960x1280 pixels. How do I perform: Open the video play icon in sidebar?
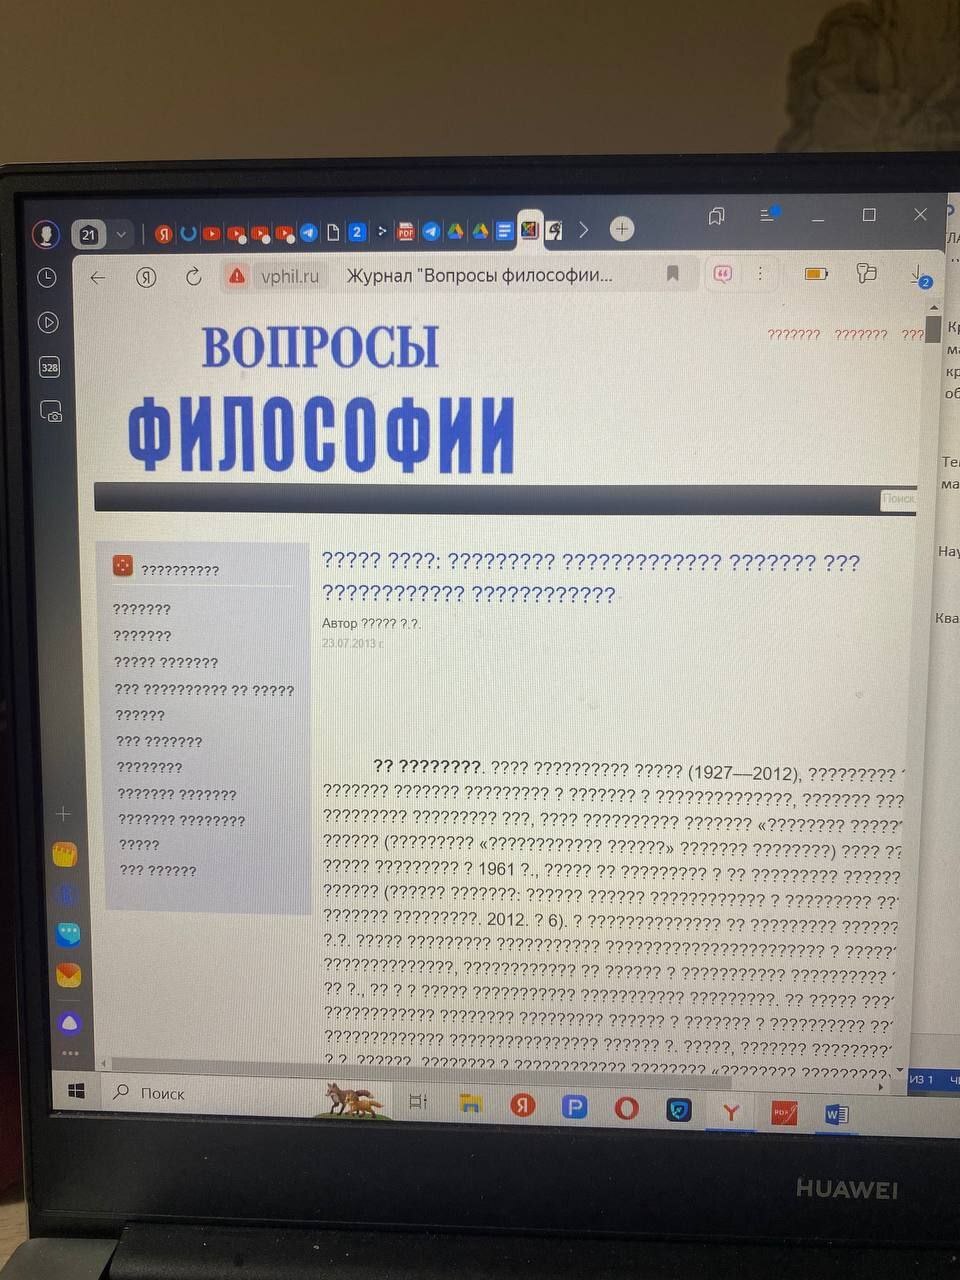pyautogui.click(x=48, y=322)
